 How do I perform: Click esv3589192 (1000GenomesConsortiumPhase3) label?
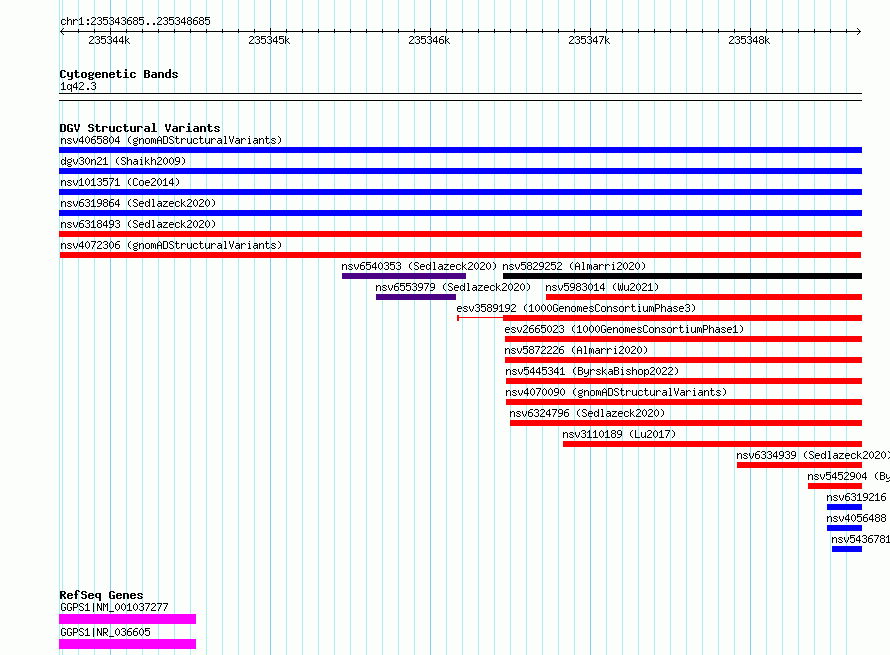pos(576,308)
